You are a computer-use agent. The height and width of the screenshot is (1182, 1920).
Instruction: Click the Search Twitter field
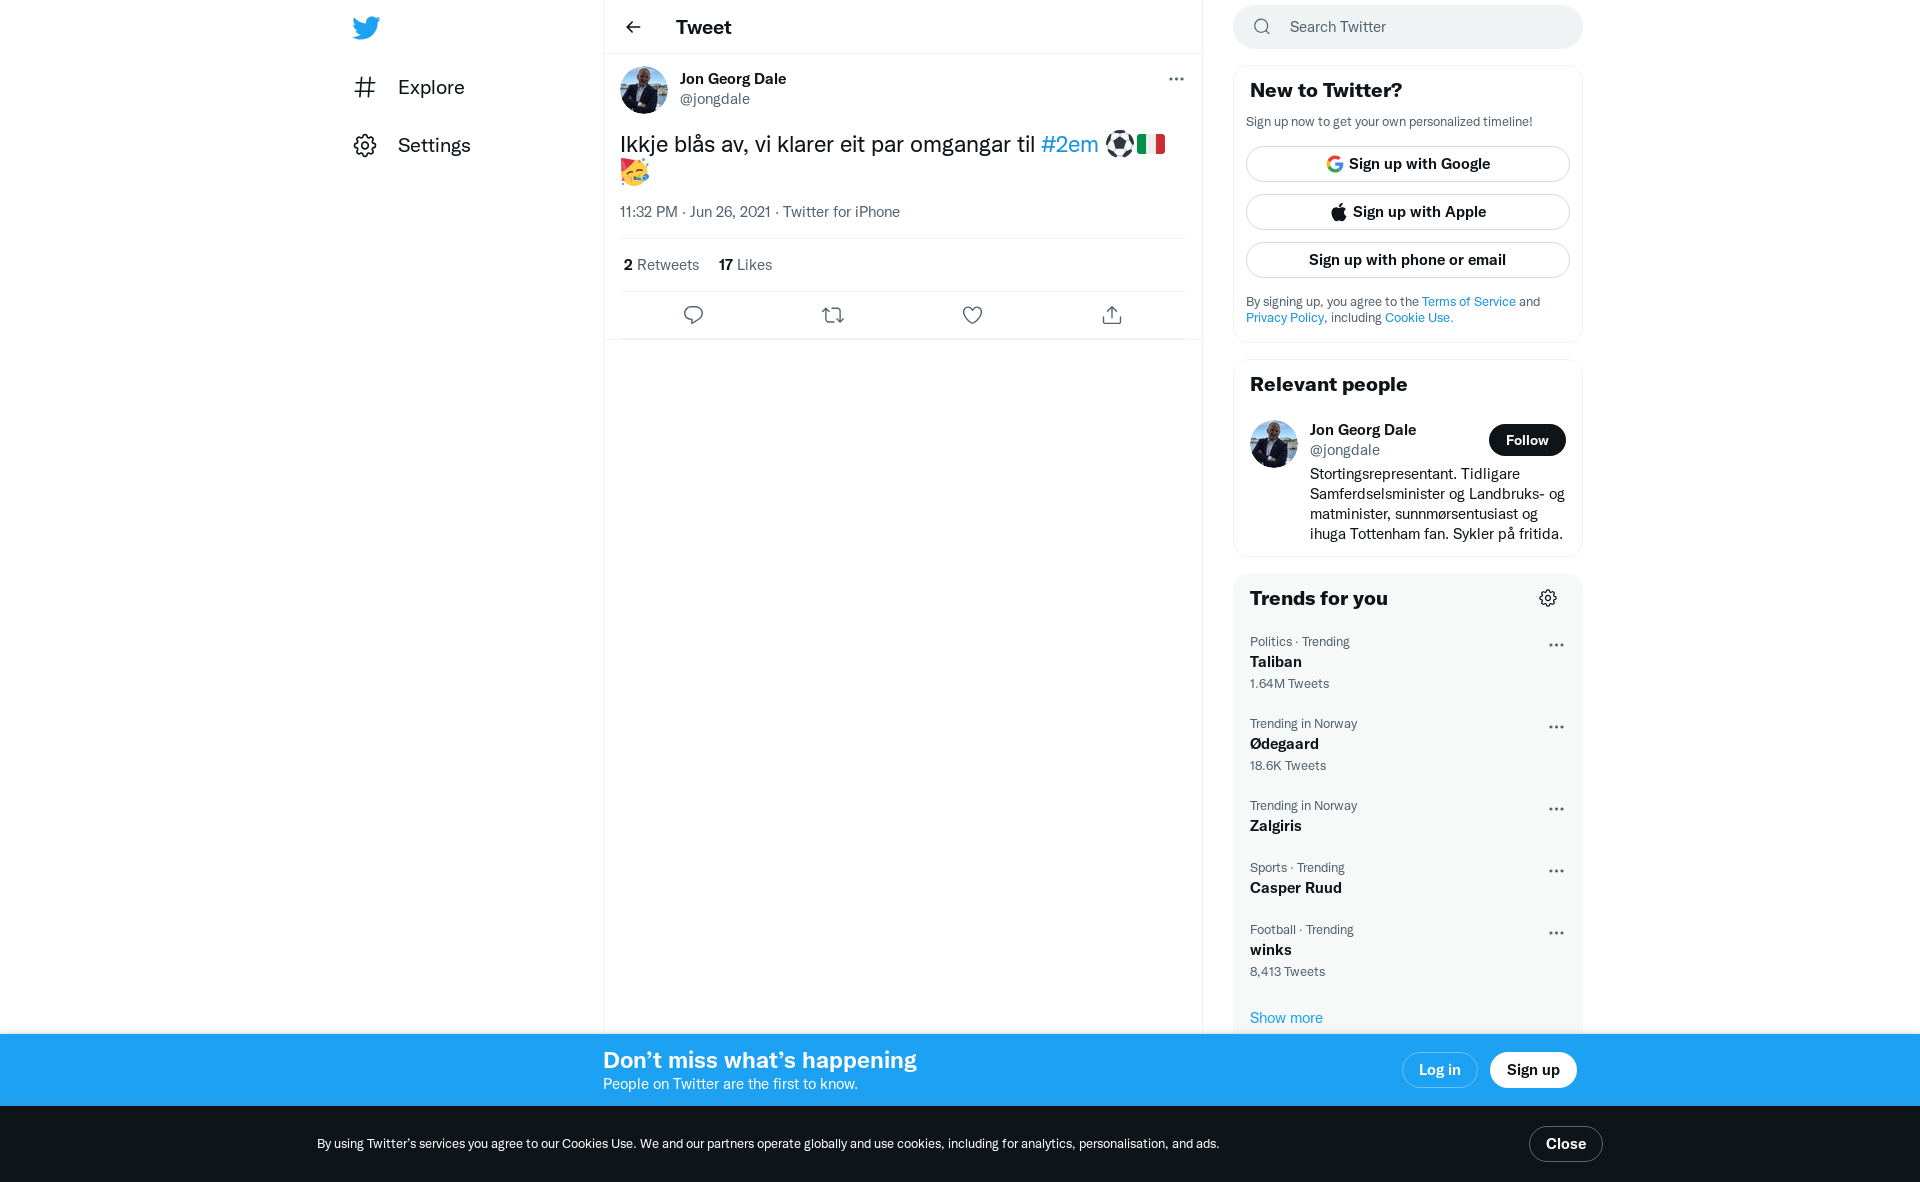pos(1408,27)
